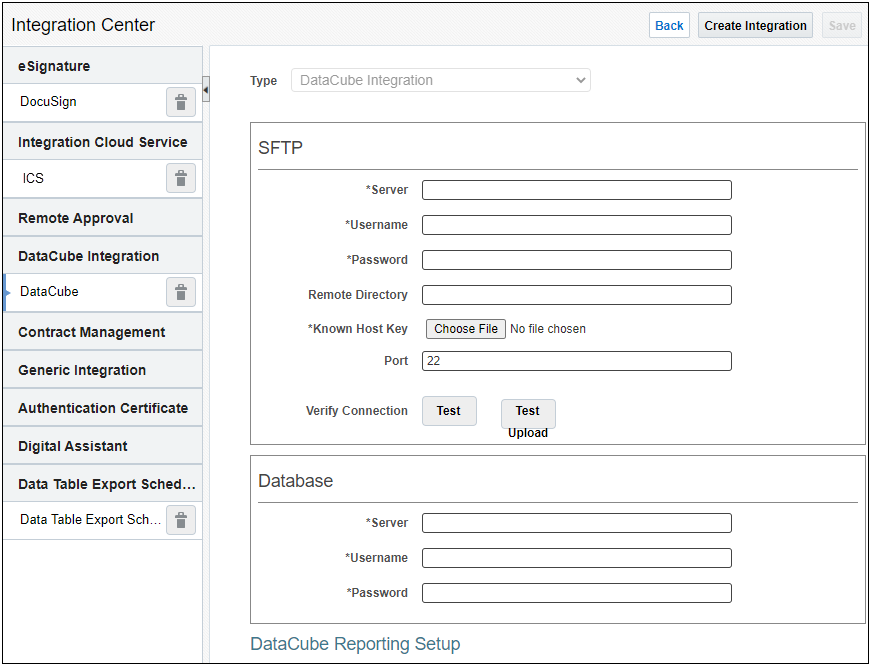Select the Remote Approval category
871x666 pixels.
pyautogui.click(x=76, y=218)
